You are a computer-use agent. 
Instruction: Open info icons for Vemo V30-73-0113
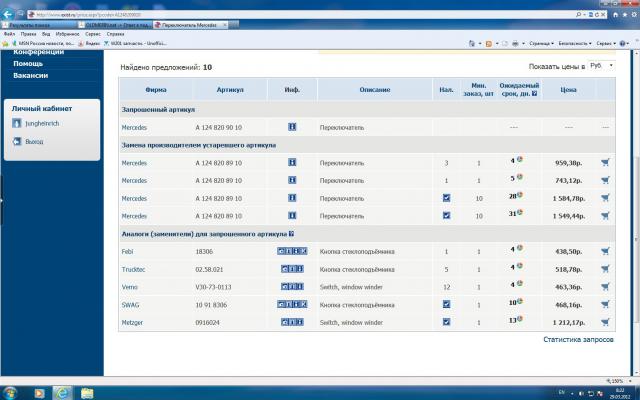point(292,287)
